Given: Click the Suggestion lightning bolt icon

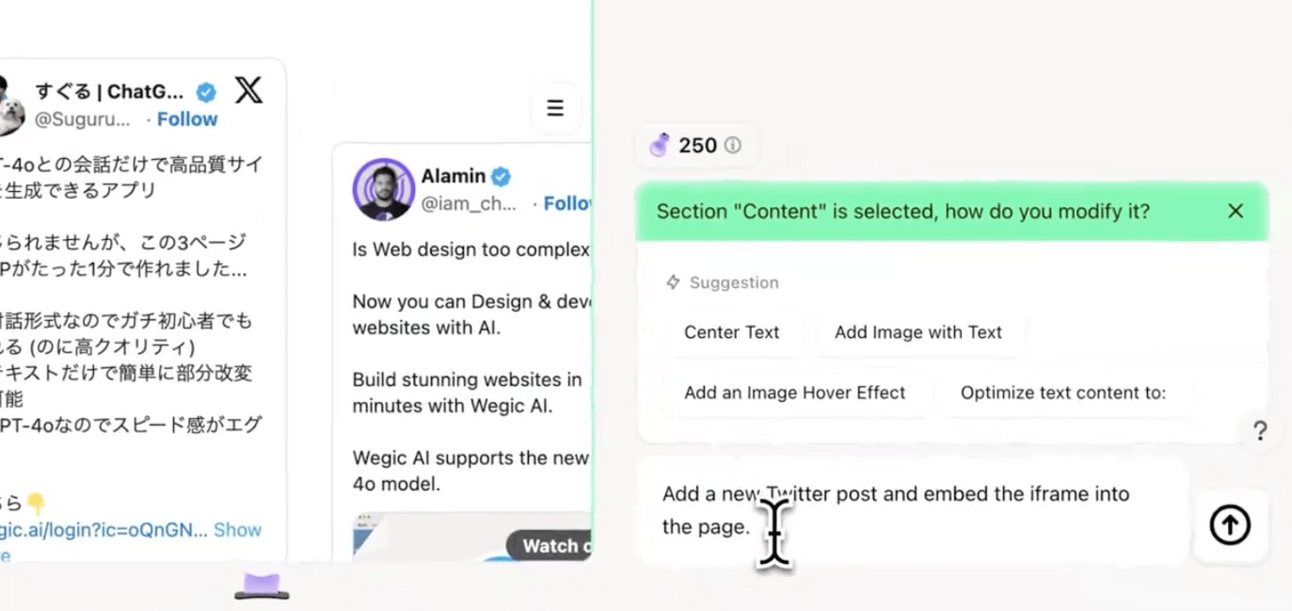Looking at the screenshot, I should [673, 282].
